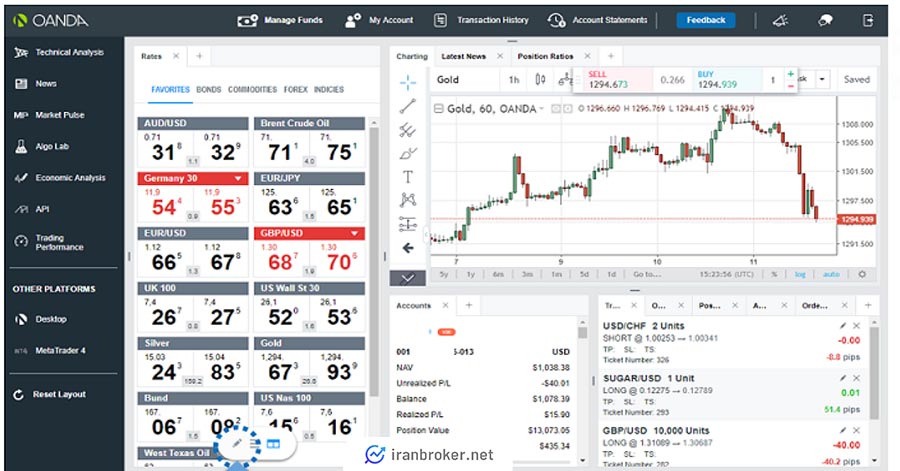Screen dimensions: 900x471
Task: Click the SELL 1294.673 button
Action: (618, 80)
